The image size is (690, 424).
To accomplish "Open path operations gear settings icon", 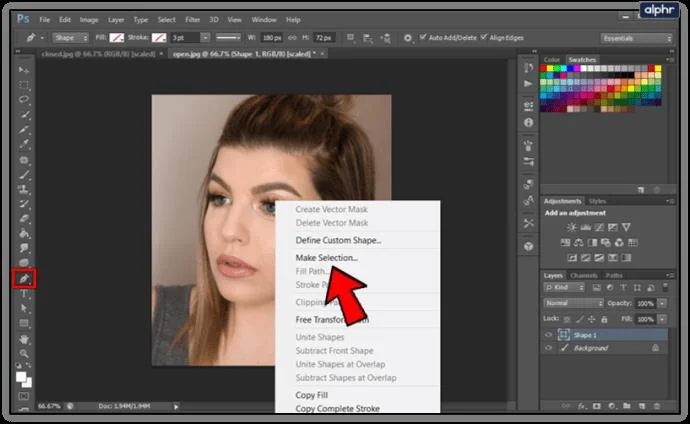I will pyautogui.click(x=408, y=38).
